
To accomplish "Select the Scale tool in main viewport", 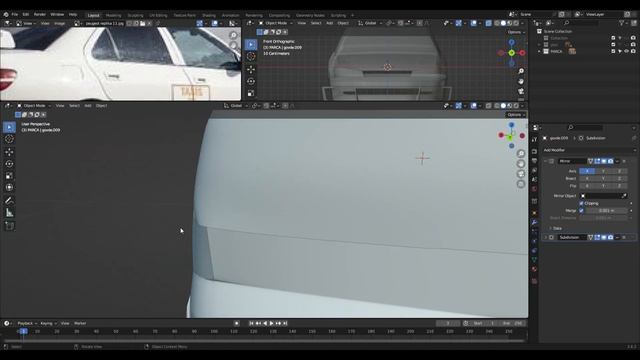I will (x=9, y=176).
